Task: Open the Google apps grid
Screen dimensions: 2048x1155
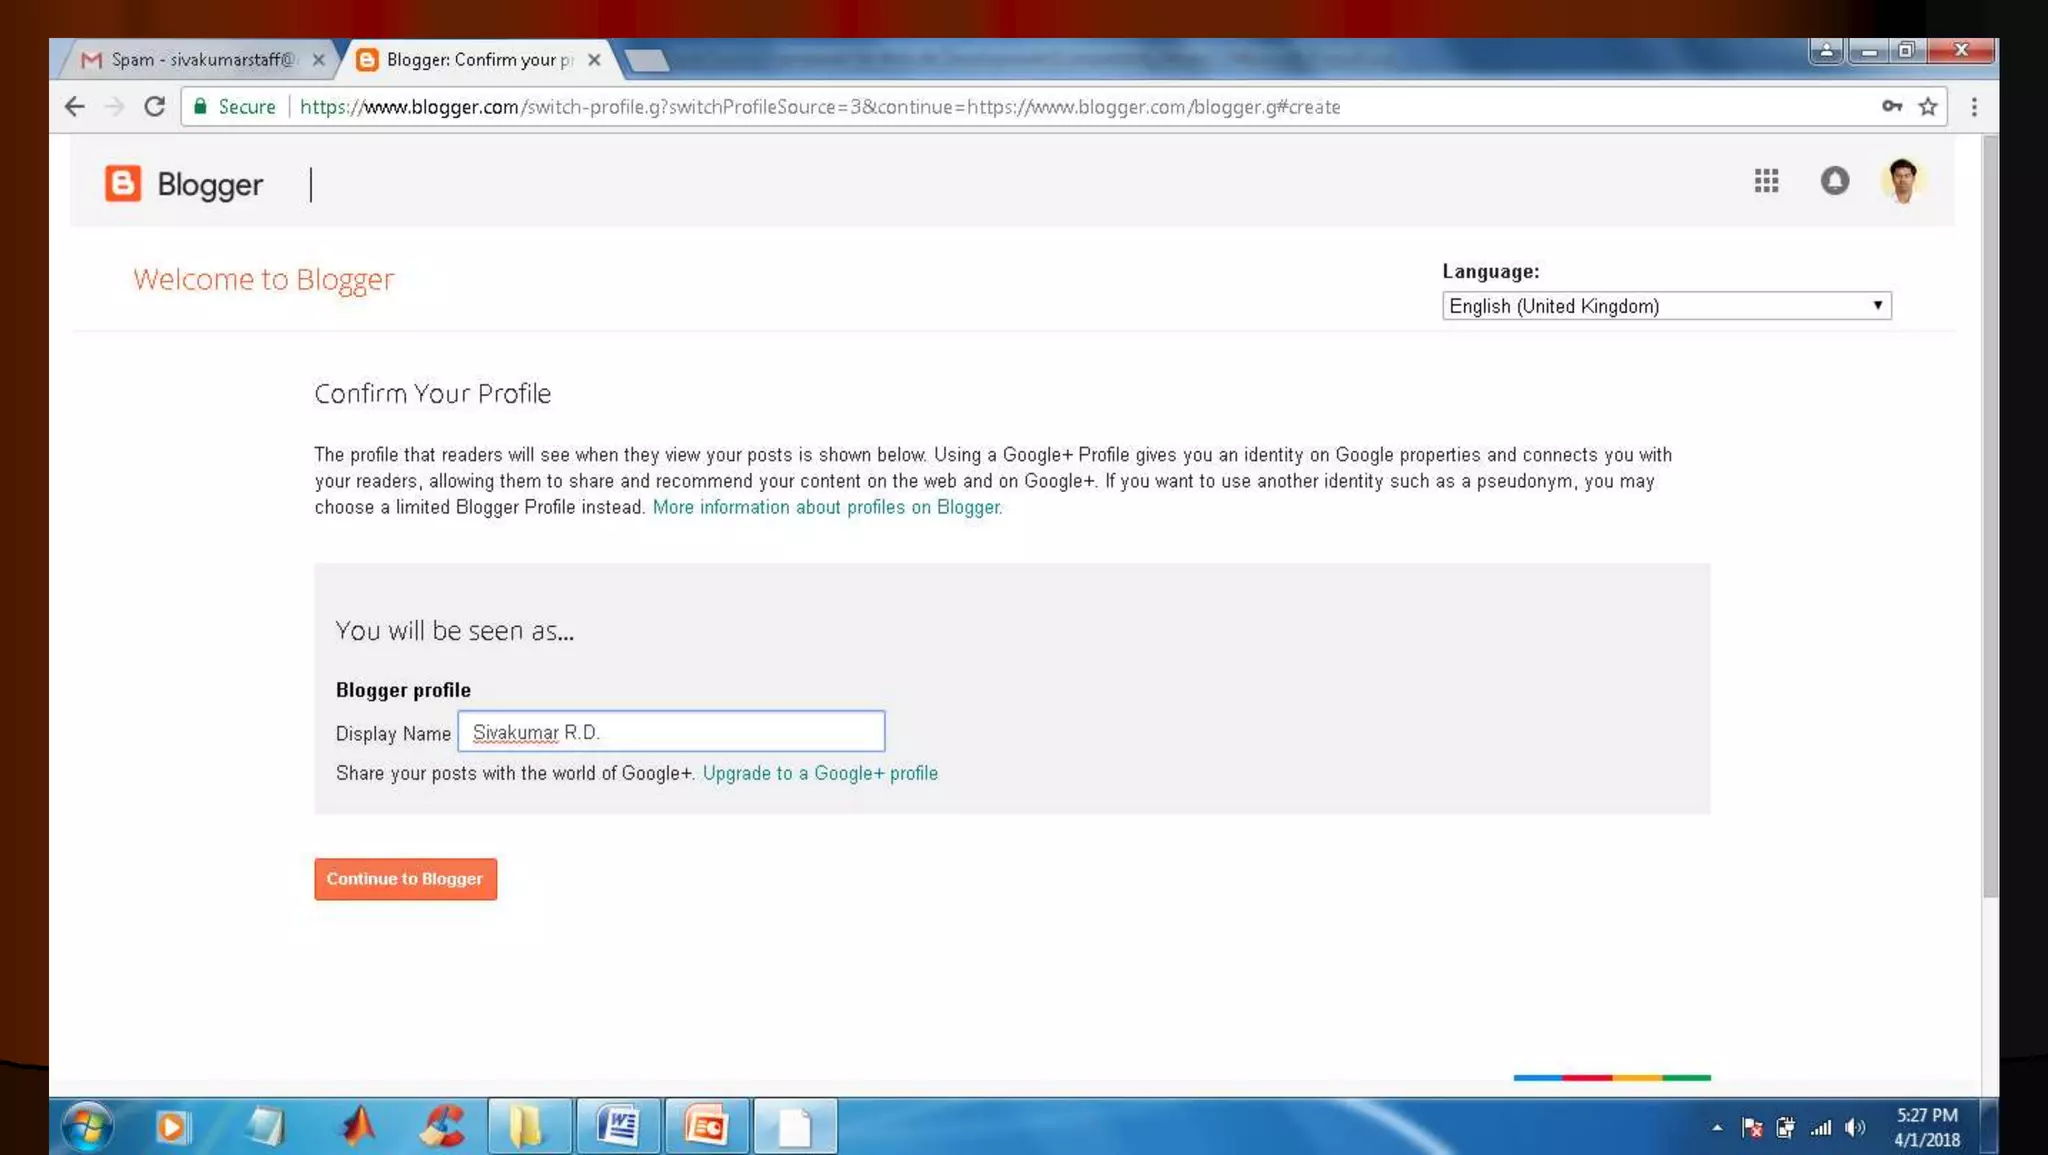Action: [x=1766, y=181]
